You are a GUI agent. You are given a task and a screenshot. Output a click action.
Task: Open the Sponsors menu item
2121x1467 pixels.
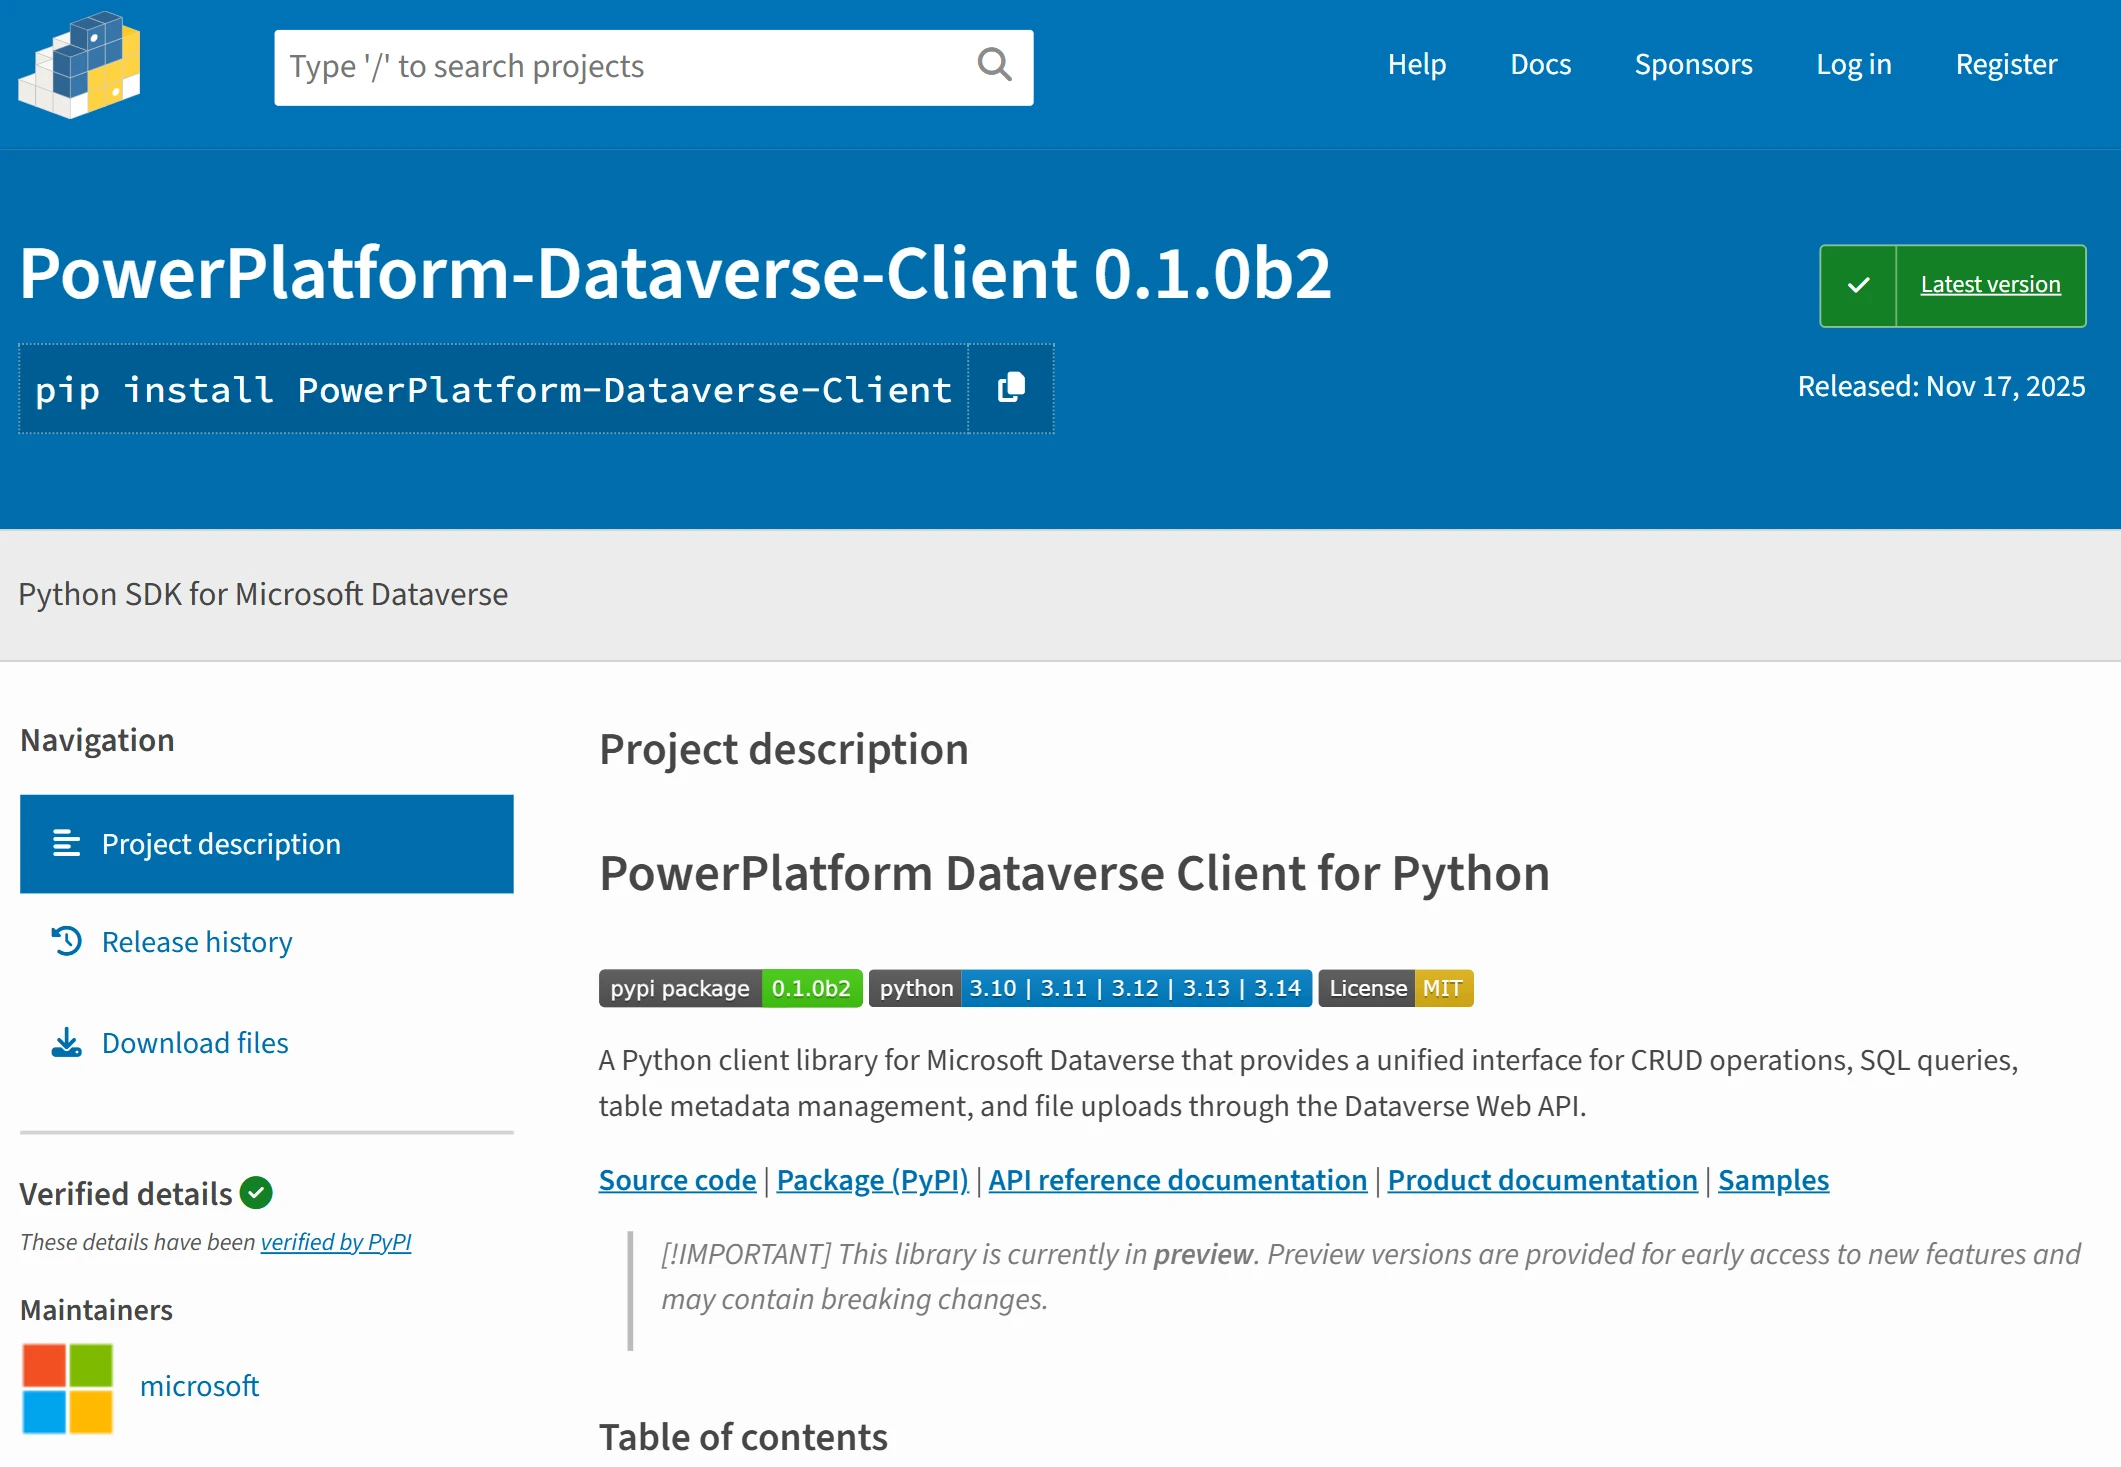pyautogui.click(x=1693, y=64)
